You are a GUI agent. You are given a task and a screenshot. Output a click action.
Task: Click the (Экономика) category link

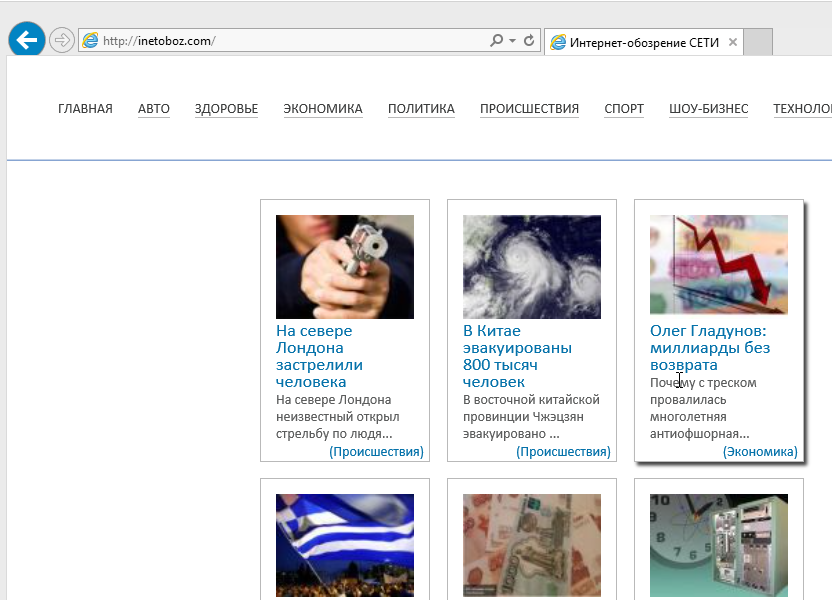(760, 451)
